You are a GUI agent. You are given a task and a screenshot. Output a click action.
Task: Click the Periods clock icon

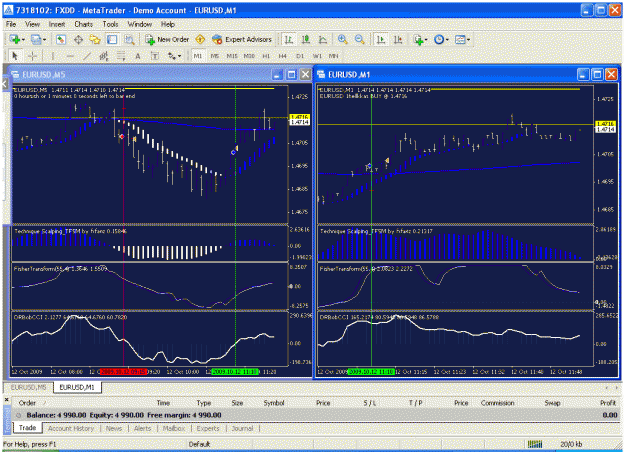click(x=439, y=39)
